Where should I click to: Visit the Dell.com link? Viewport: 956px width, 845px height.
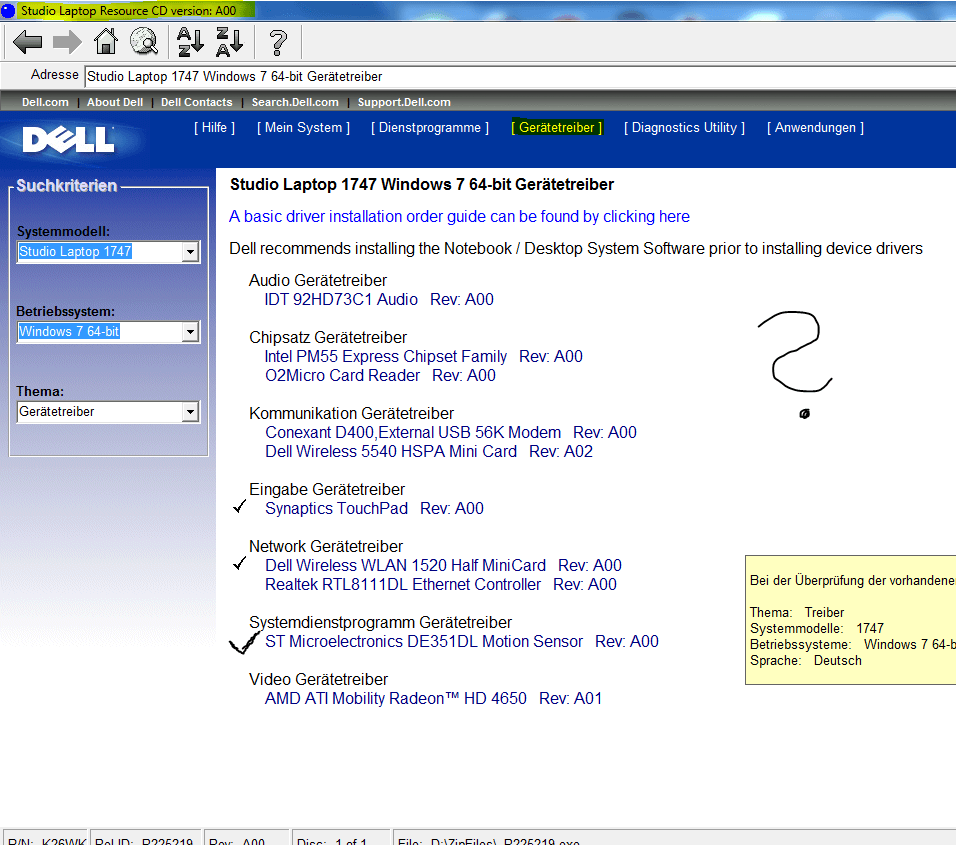(x=45, y=102)
